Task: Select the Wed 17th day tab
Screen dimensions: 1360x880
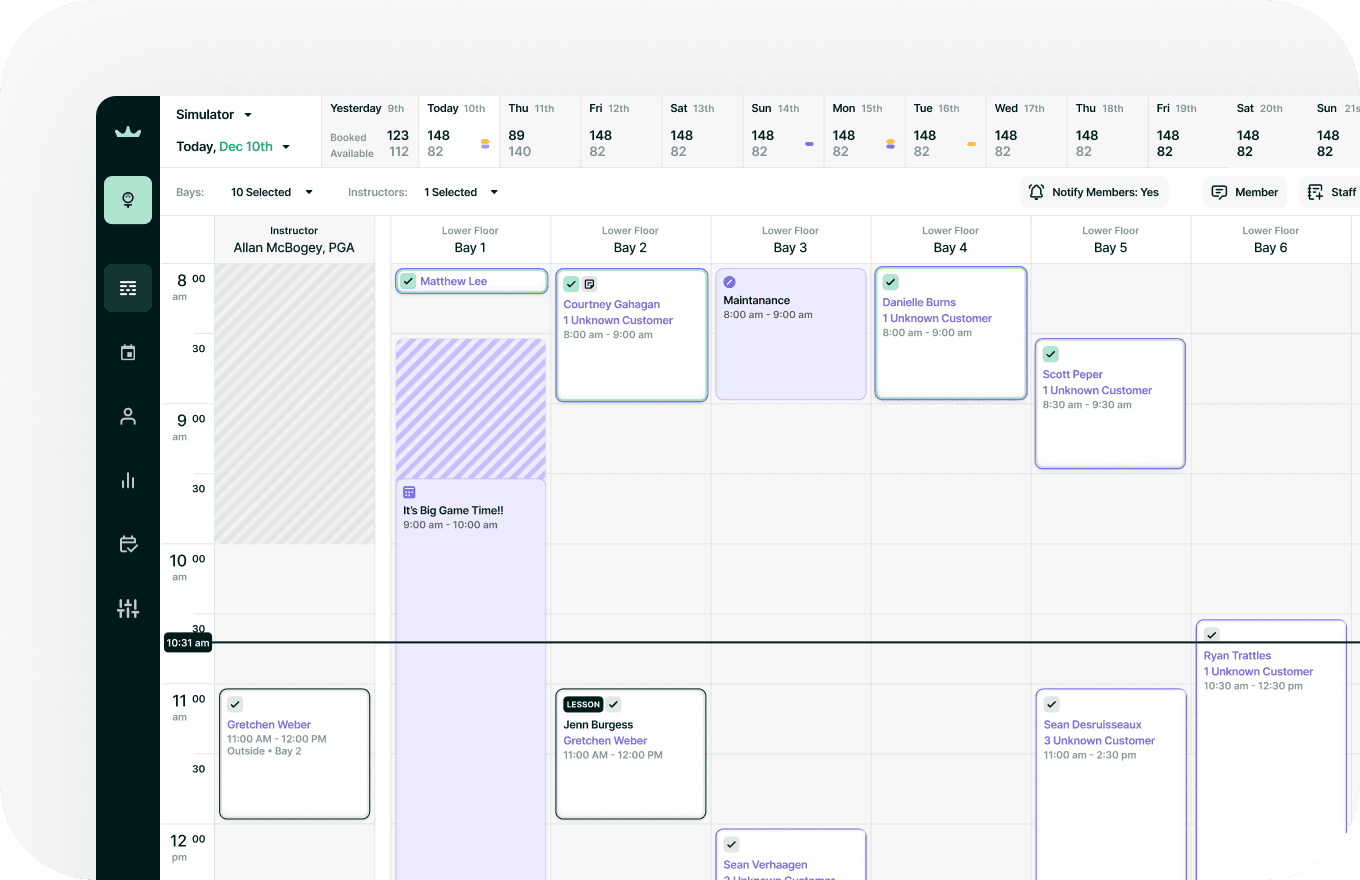Action: click(1026, 131)
